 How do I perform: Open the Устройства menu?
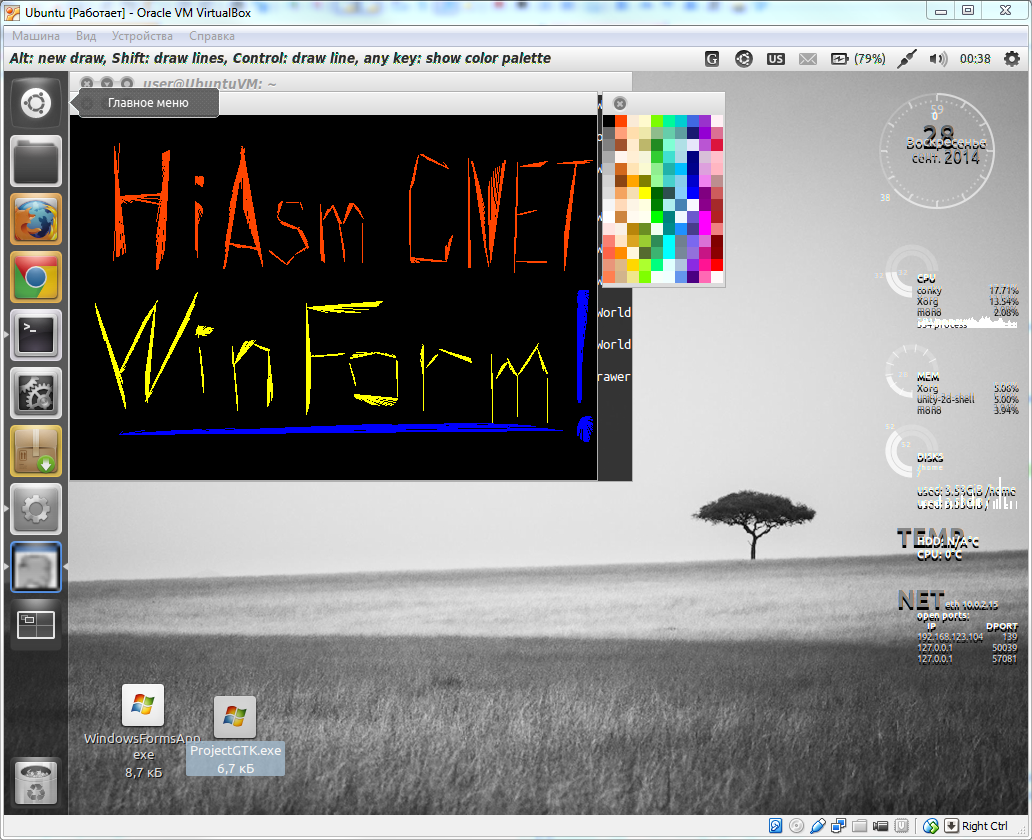point(142,36)
